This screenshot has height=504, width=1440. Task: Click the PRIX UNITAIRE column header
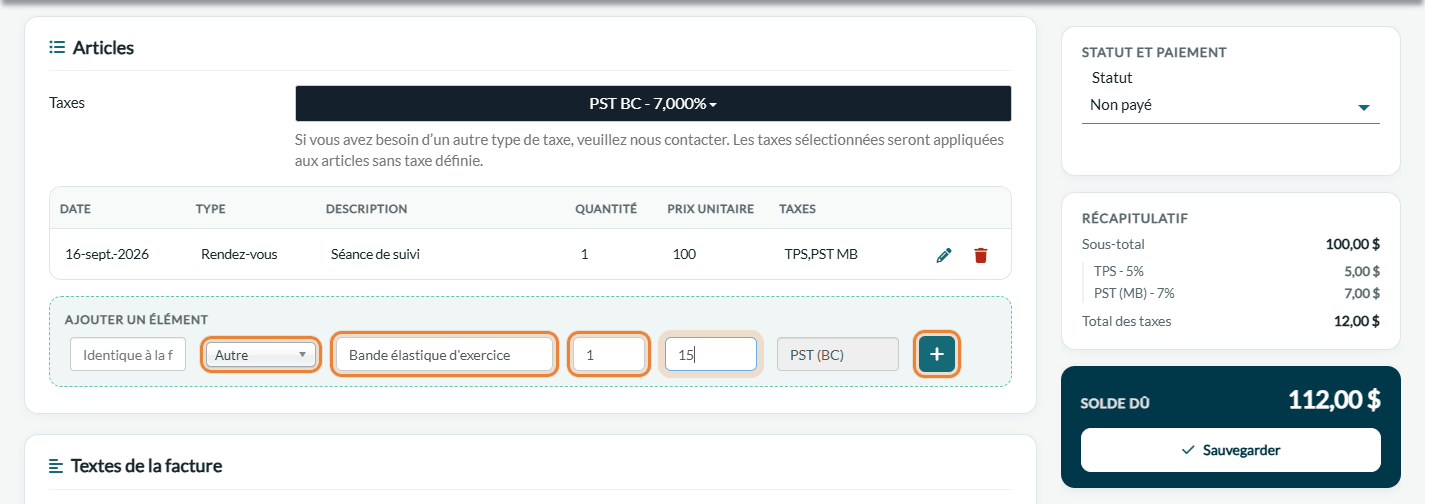[711, 209]
